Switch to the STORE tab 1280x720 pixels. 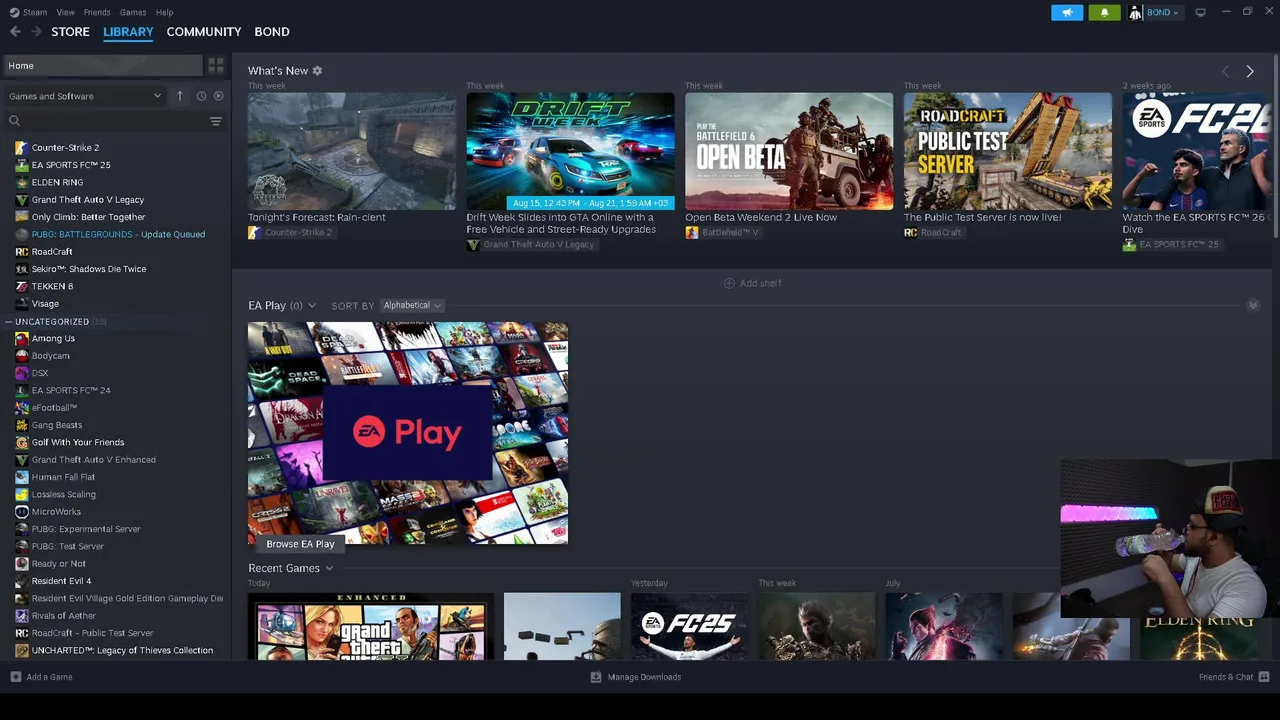click(x=70, y=32)
